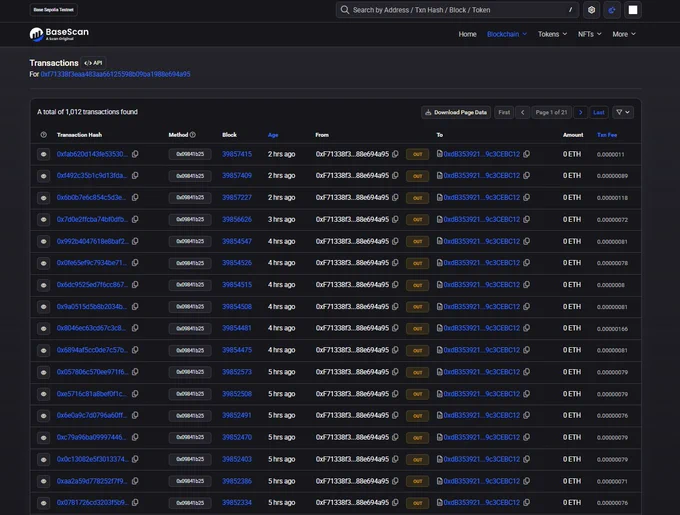Copy transaction hash 0x992b4047618e8baf2
This screenshot has height=515, width=680.
tap(135, 241)
